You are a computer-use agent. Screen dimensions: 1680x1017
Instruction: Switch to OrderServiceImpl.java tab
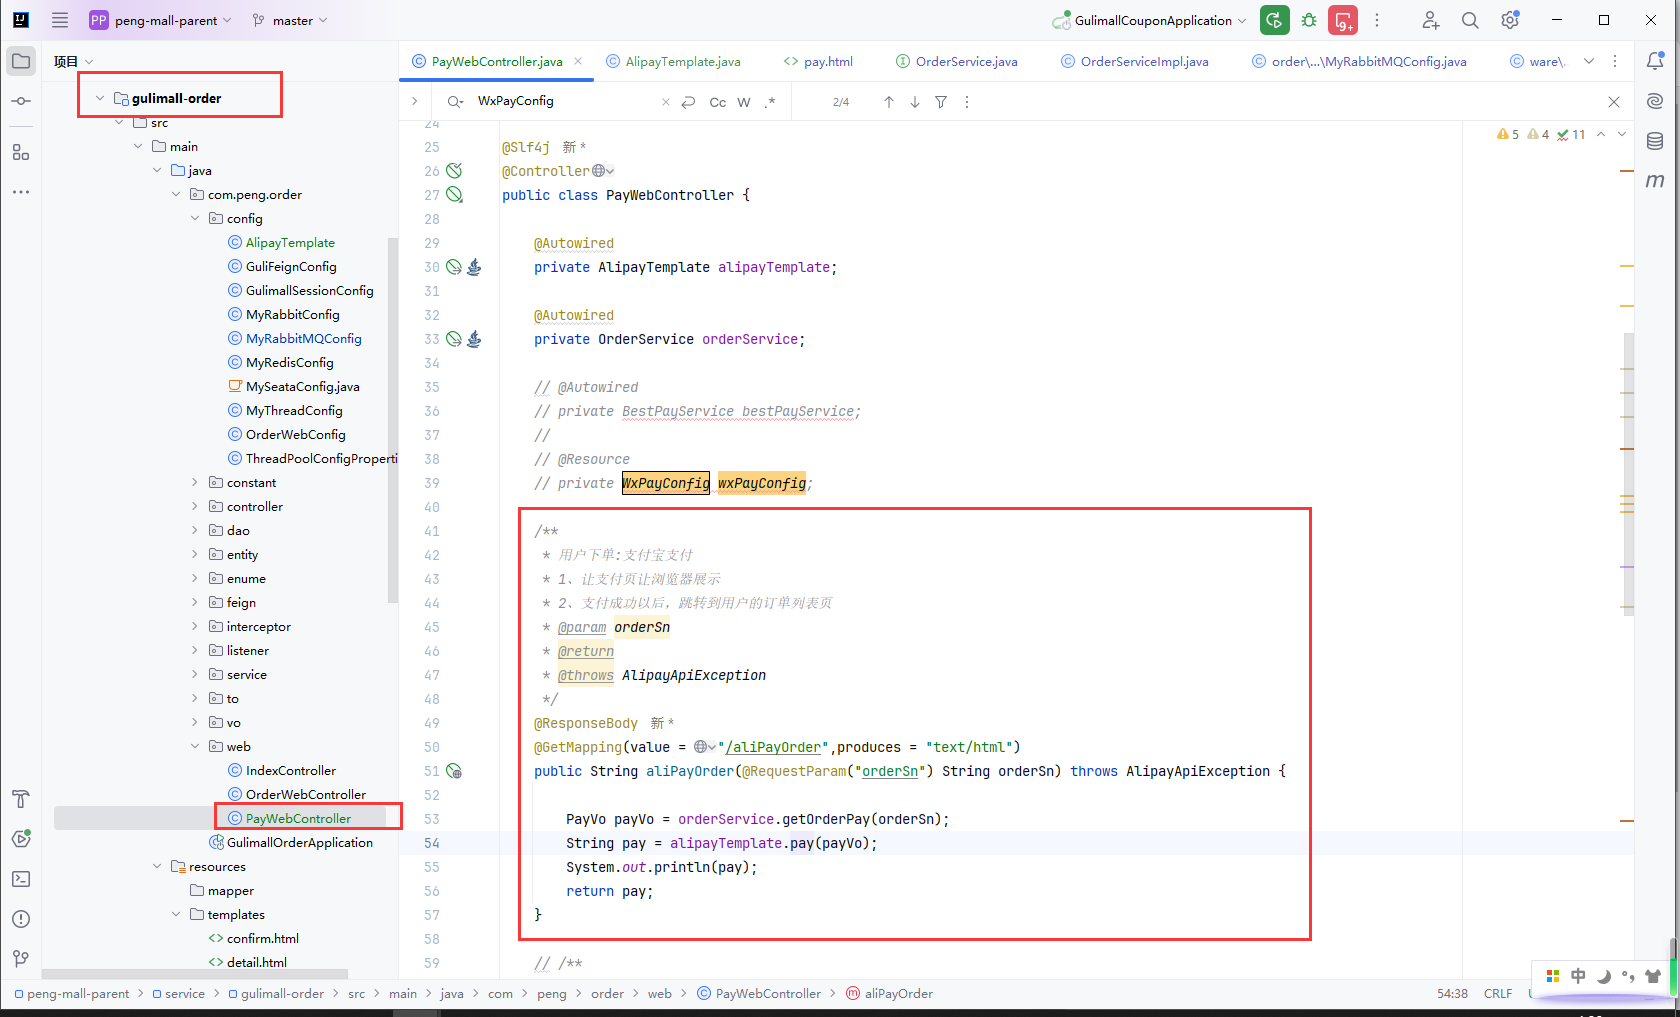1135,61
